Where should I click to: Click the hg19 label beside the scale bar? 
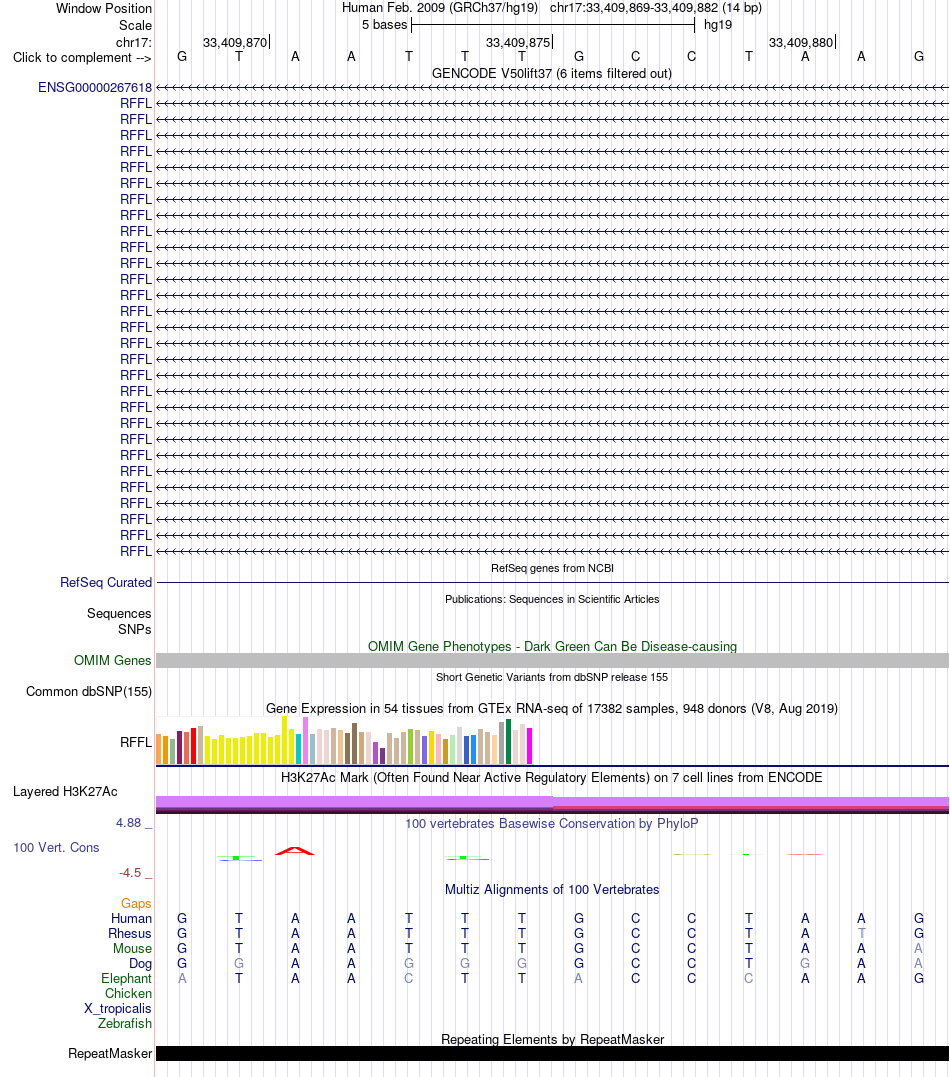tap(718, 25)
